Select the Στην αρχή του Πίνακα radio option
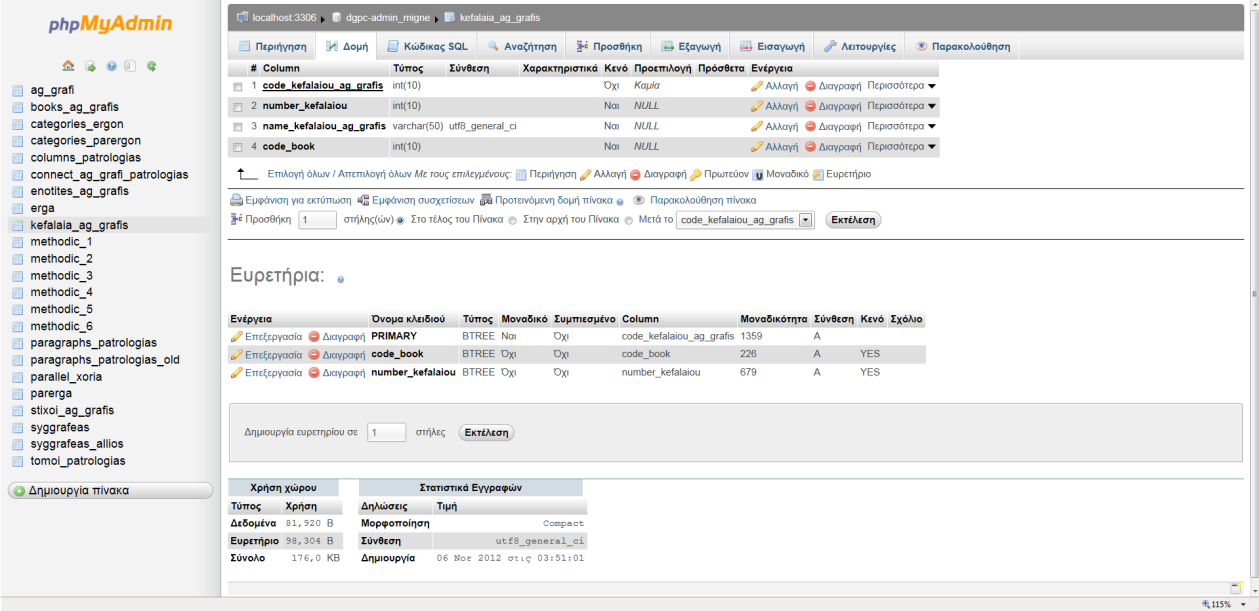This screenshot has width=1259, height=611. coord(513,220)
